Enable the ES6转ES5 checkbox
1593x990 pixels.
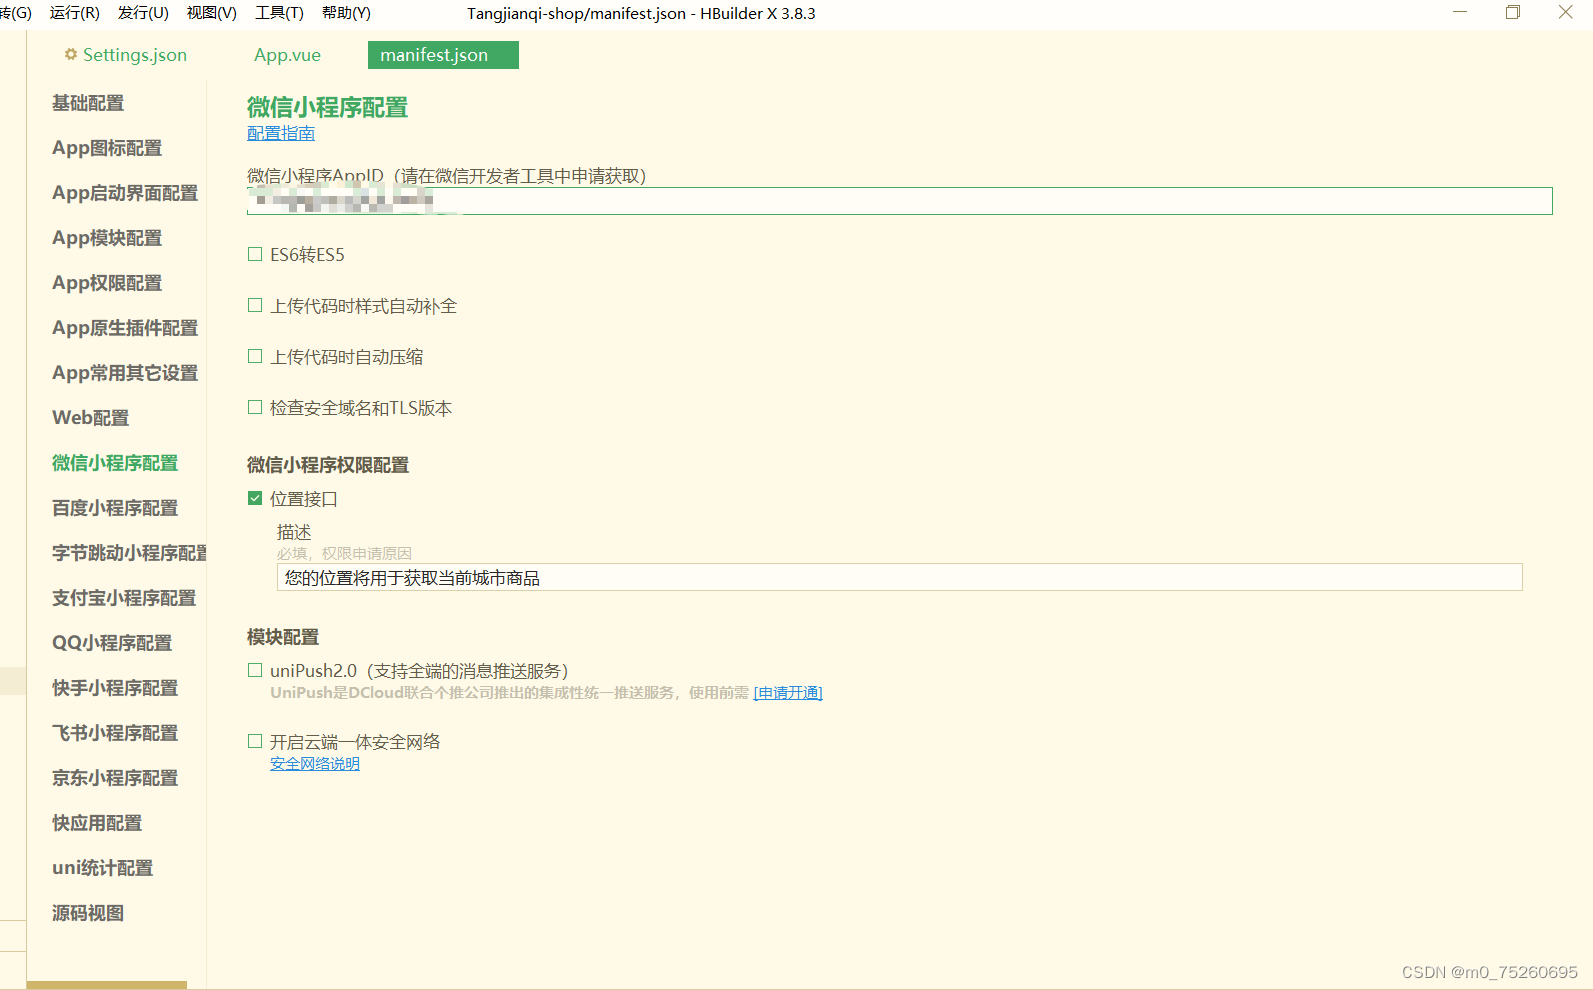(255, 255)
